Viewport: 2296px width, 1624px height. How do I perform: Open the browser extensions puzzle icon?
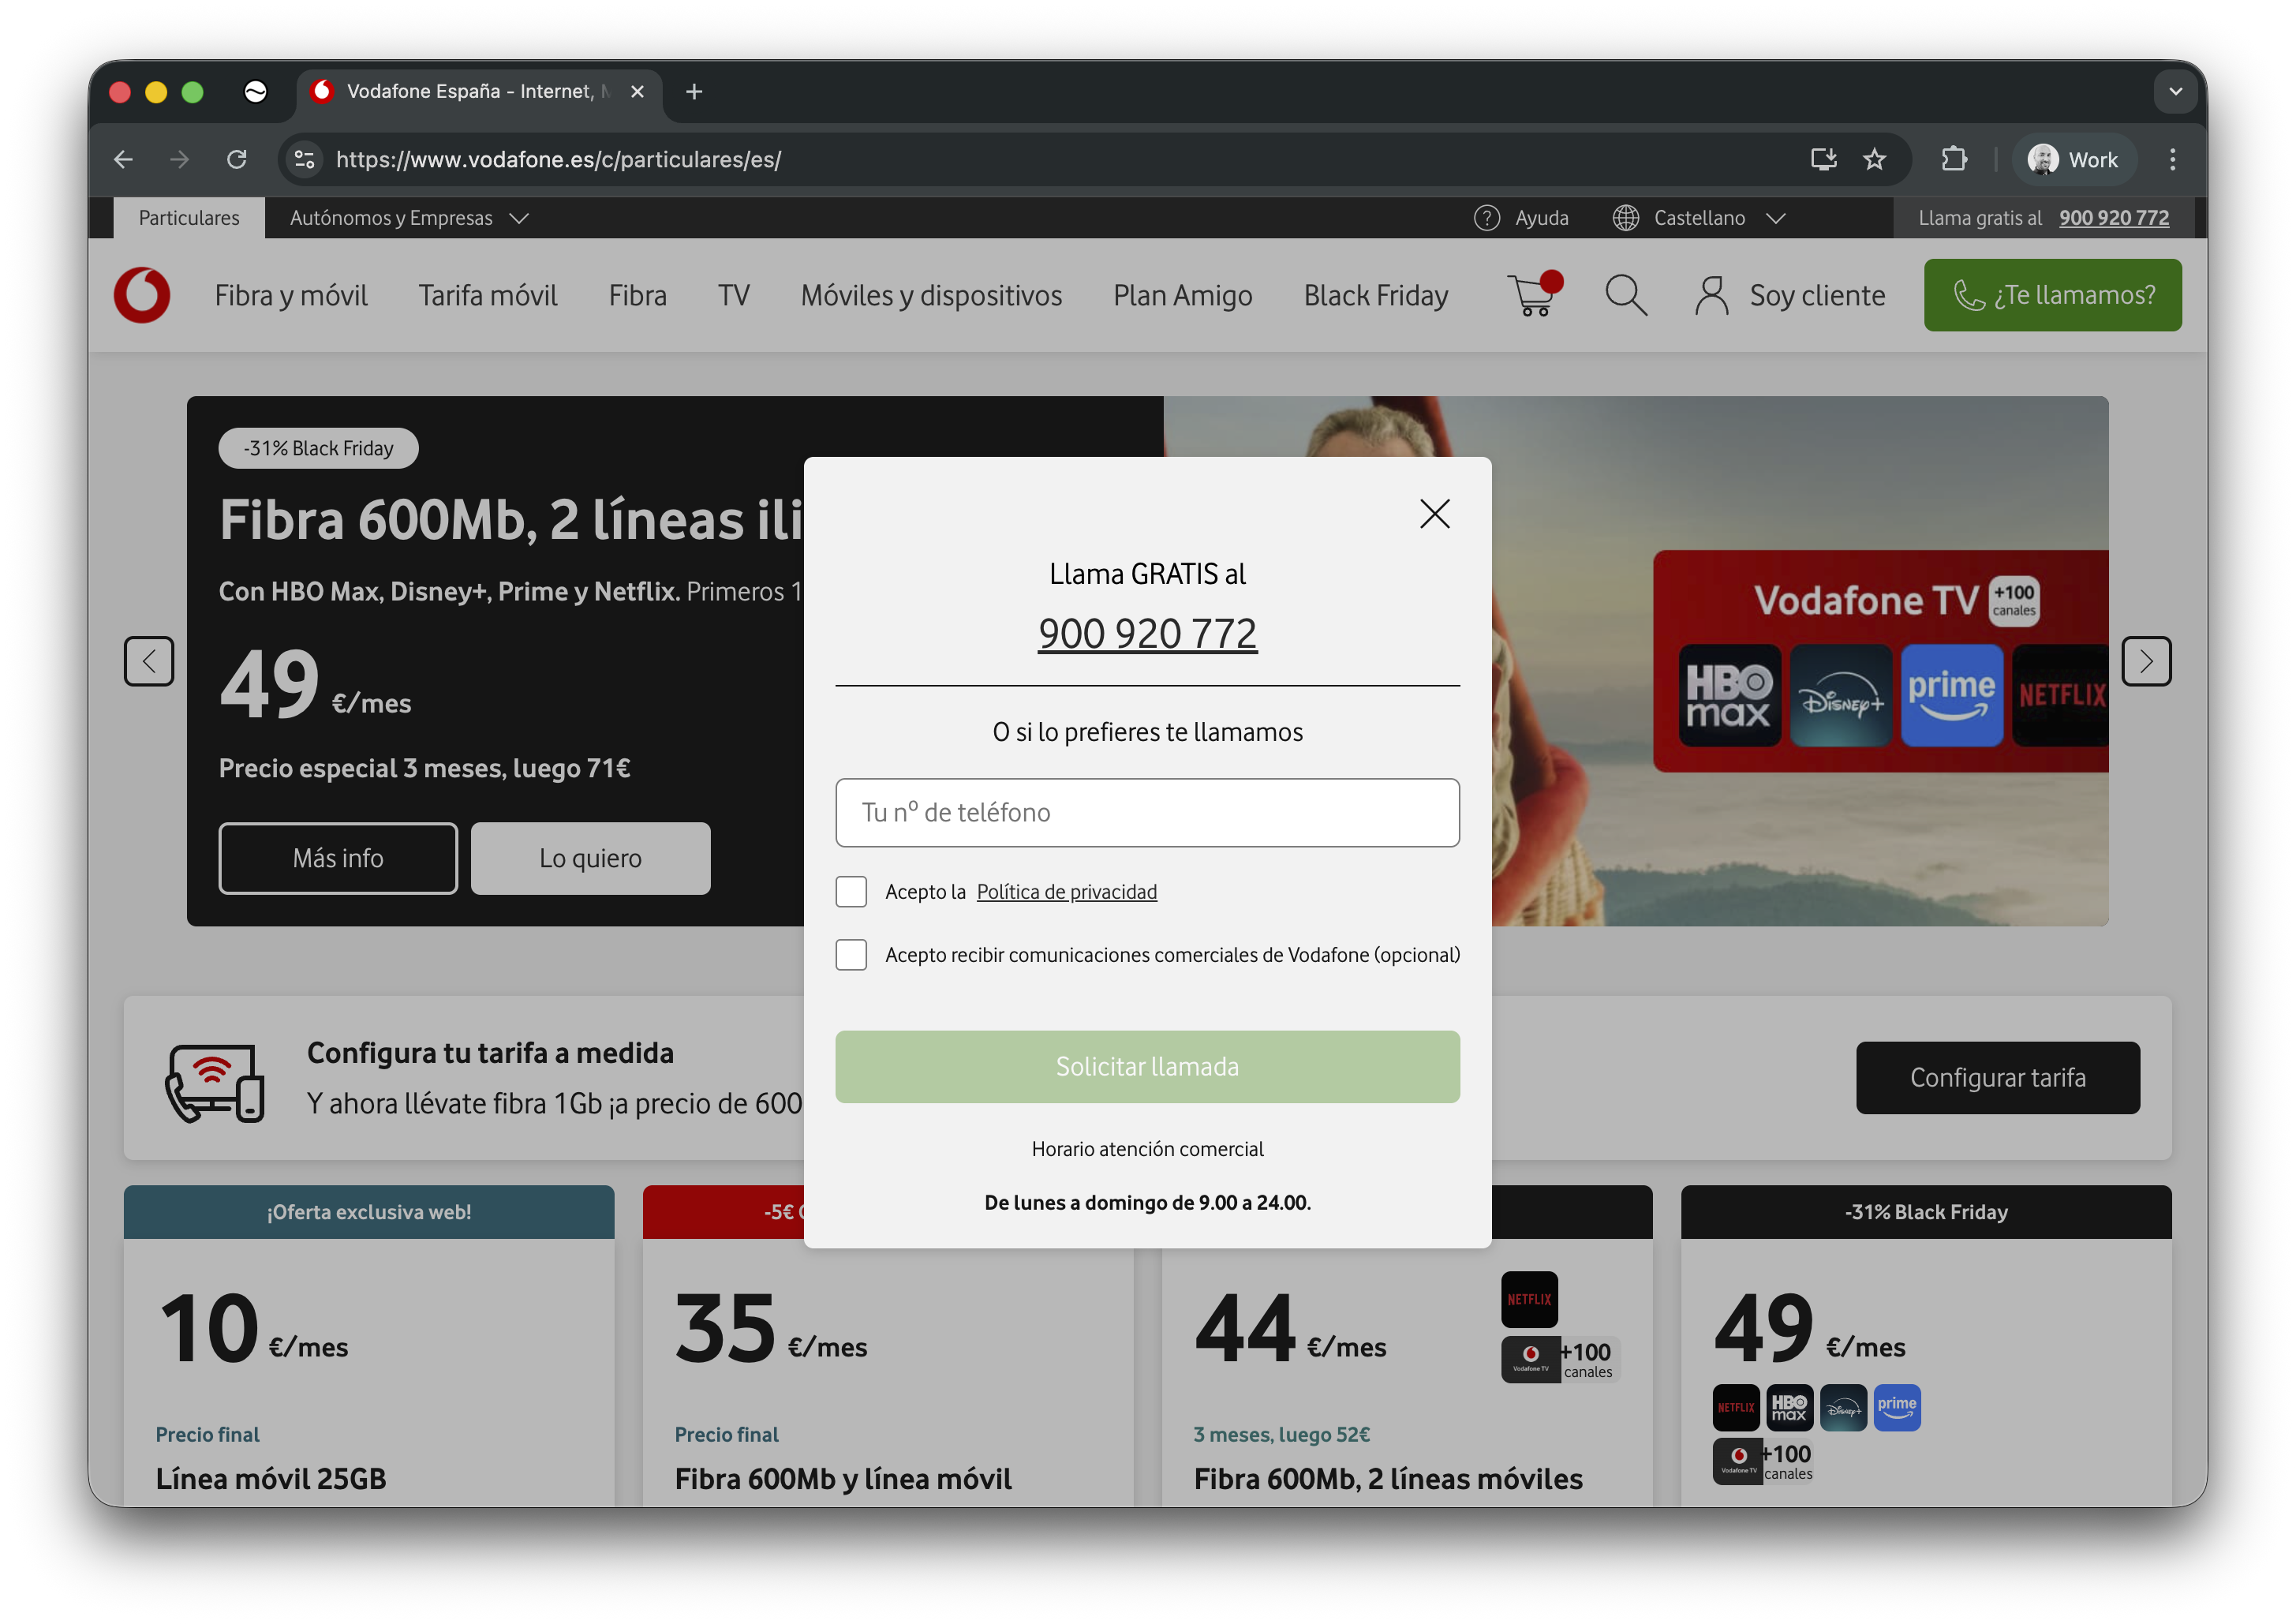[x=1953, y=159]
